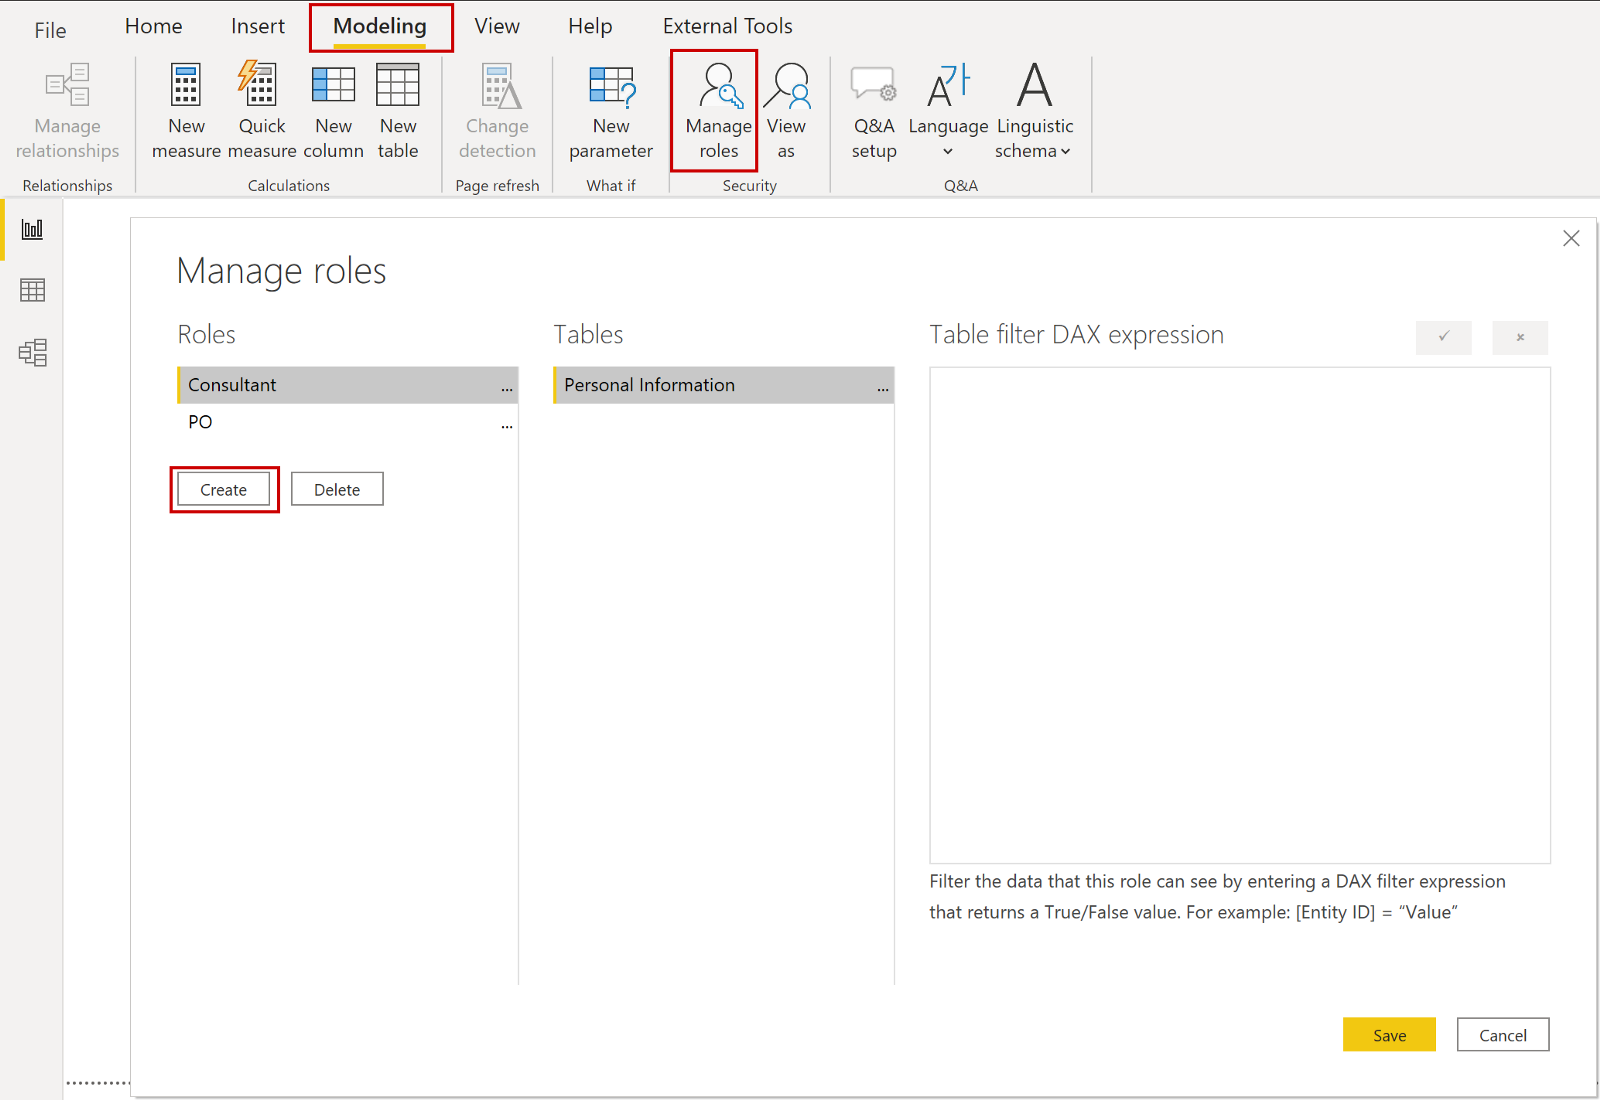Create a New parameter
The height and width of the screenshot is (1100, 1600).
tap(611, 110)
